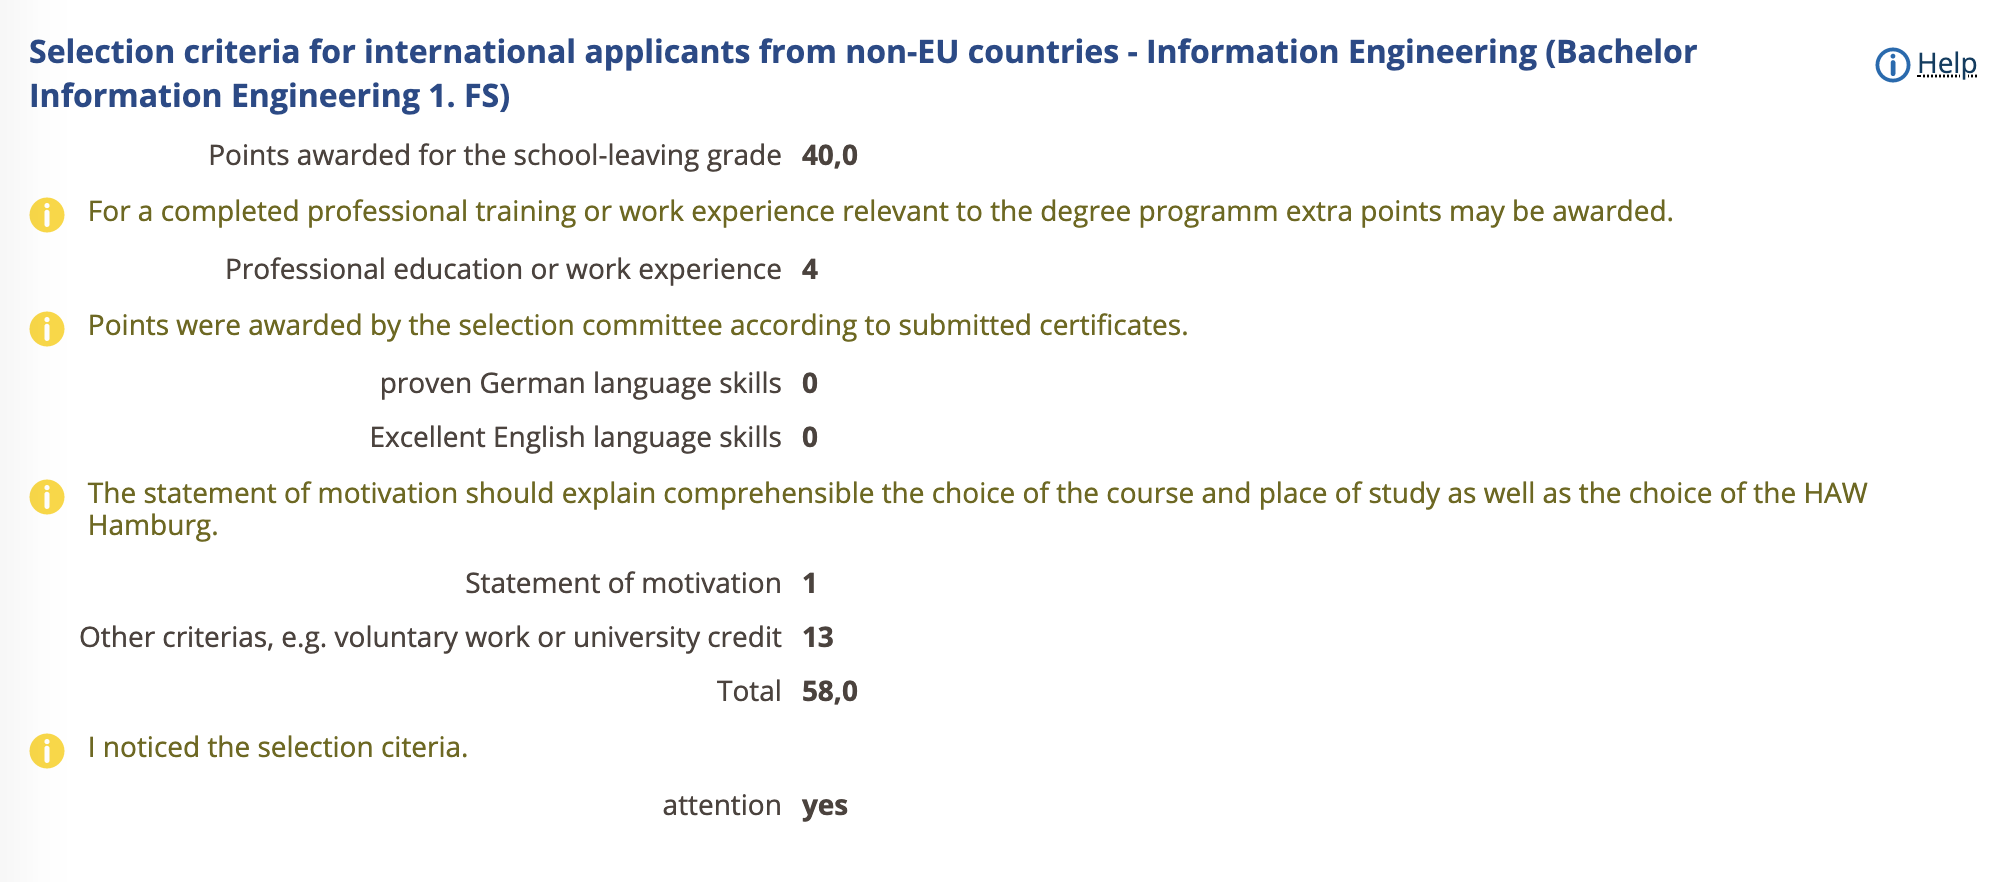Click Excellent English language skills label
Screen dimensions: 2000x882
(576, 438)
